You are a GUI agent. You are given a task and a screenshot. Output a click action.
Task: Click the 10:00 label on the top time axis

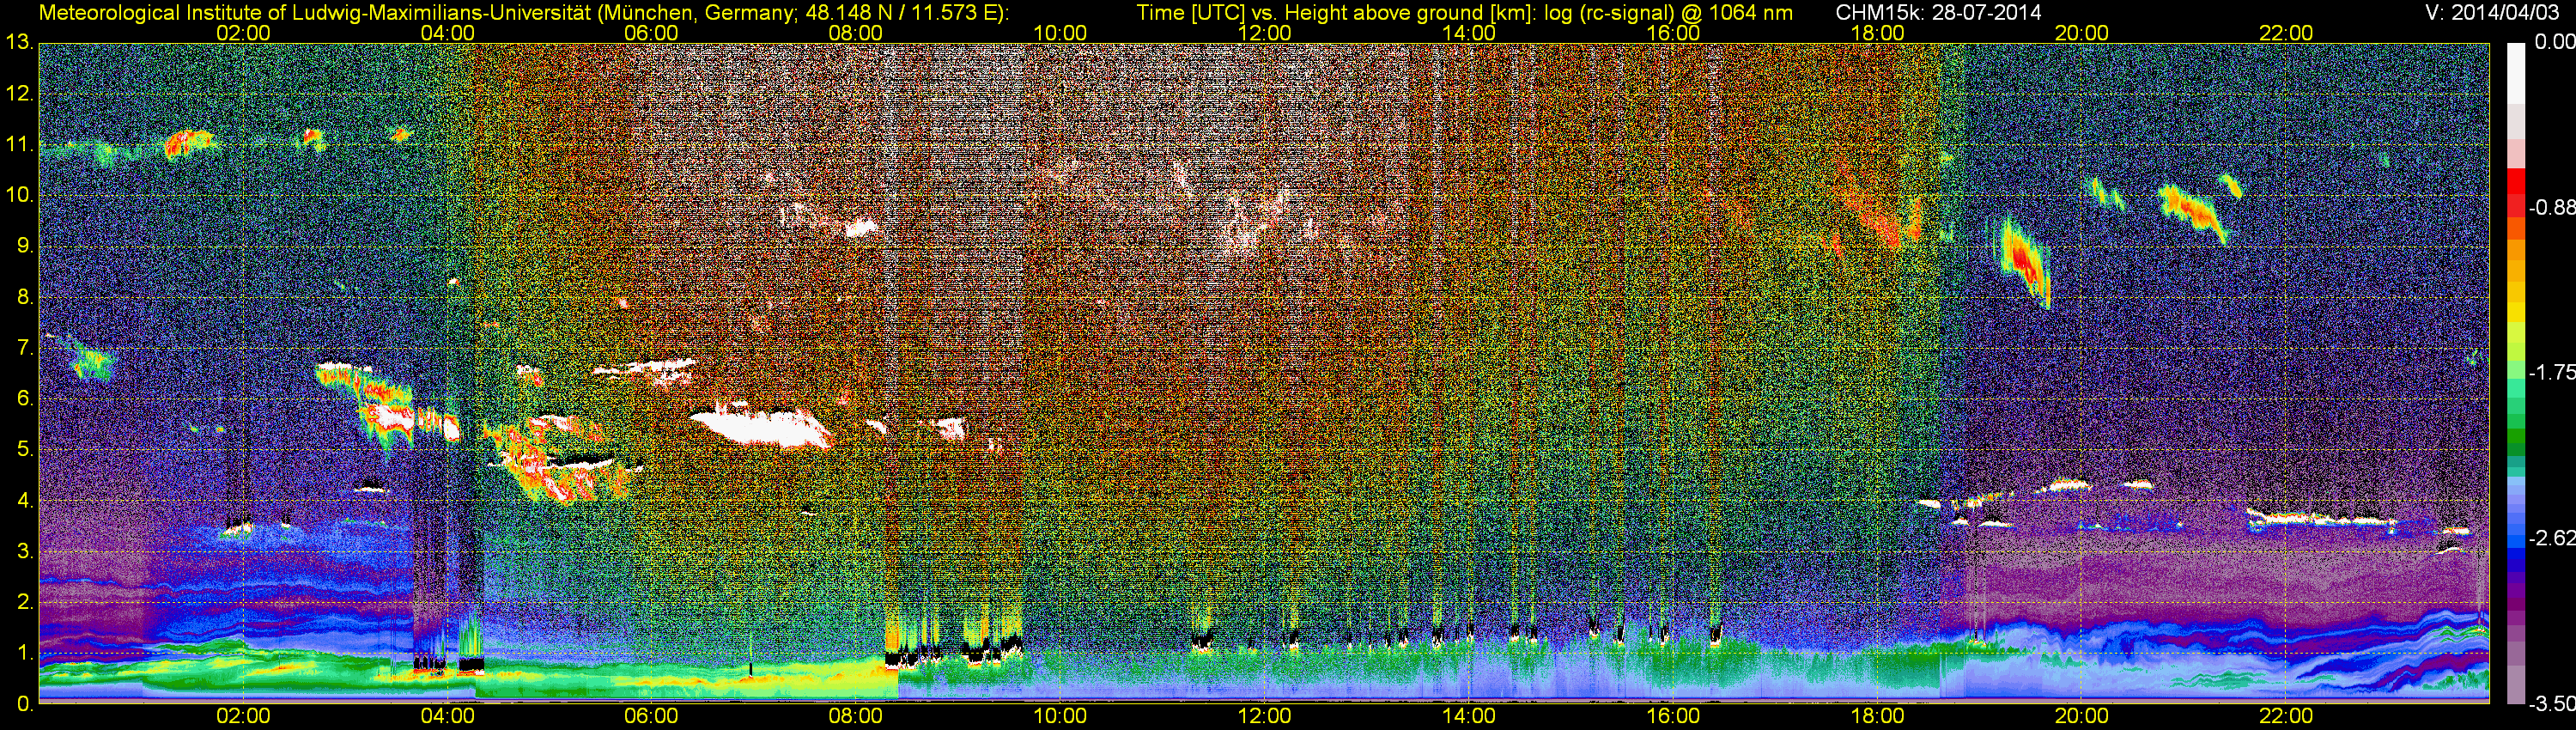[x=1060, y=33]
